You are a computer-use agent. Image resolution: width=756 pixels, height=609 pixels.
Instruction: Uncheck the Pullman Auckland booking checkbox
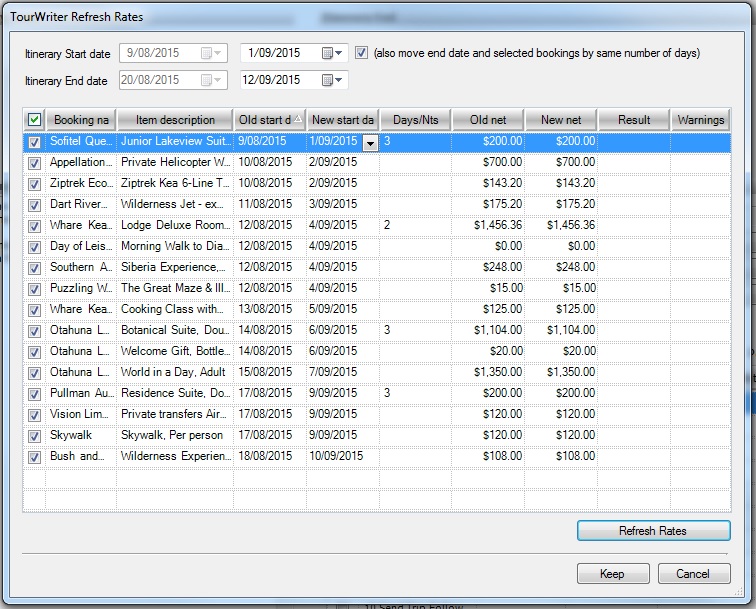34,394
